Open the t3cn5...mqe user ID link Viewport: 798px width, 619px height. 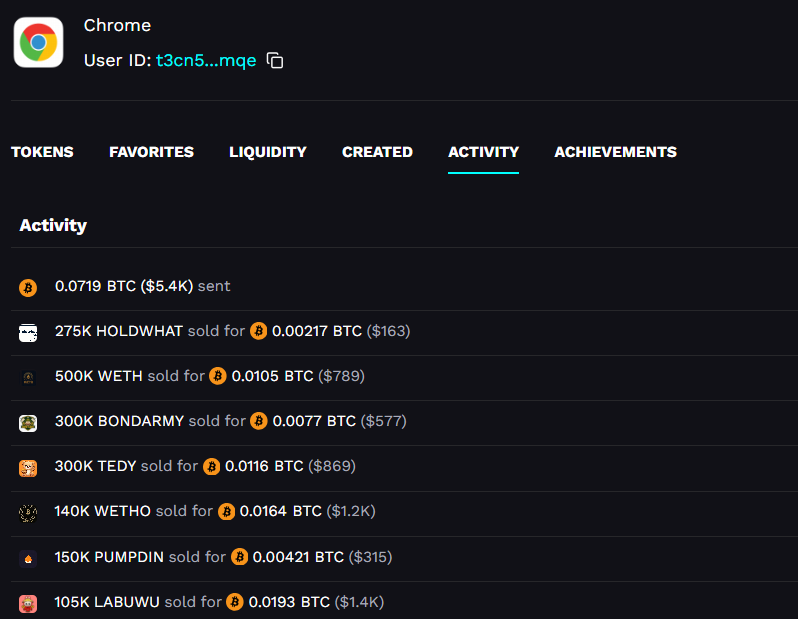tap(206, 61)
